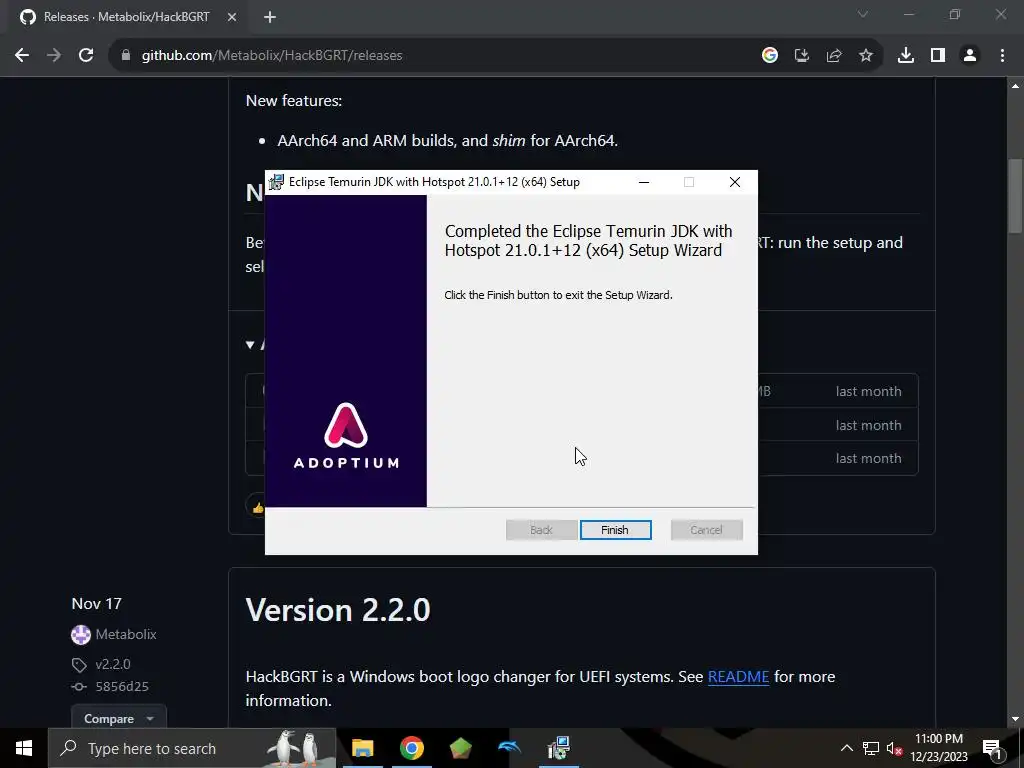The height and width of the screenshot is (768, 1024).
Task: Collapse the Assets disclosure triangle
Action: coord(250,344)
